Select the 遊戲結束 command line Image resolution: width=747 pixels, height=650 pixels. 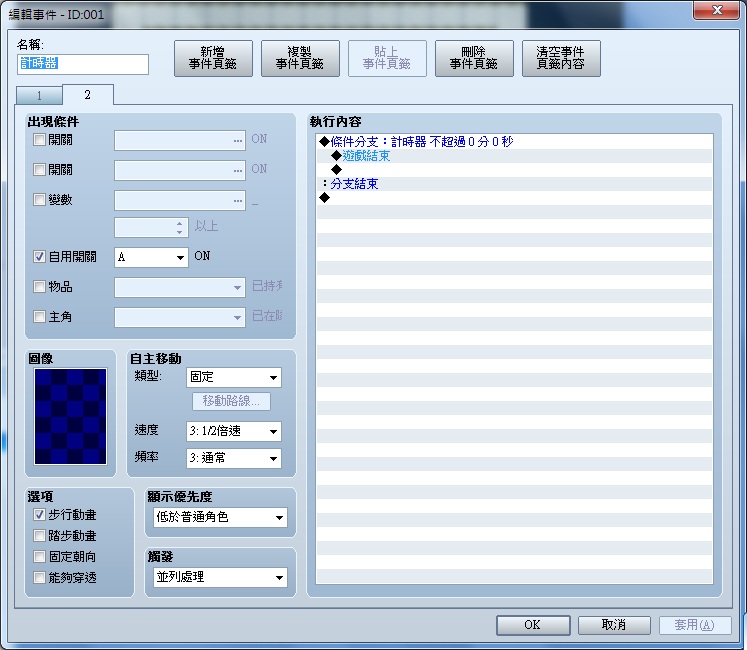tap(515, 156)
